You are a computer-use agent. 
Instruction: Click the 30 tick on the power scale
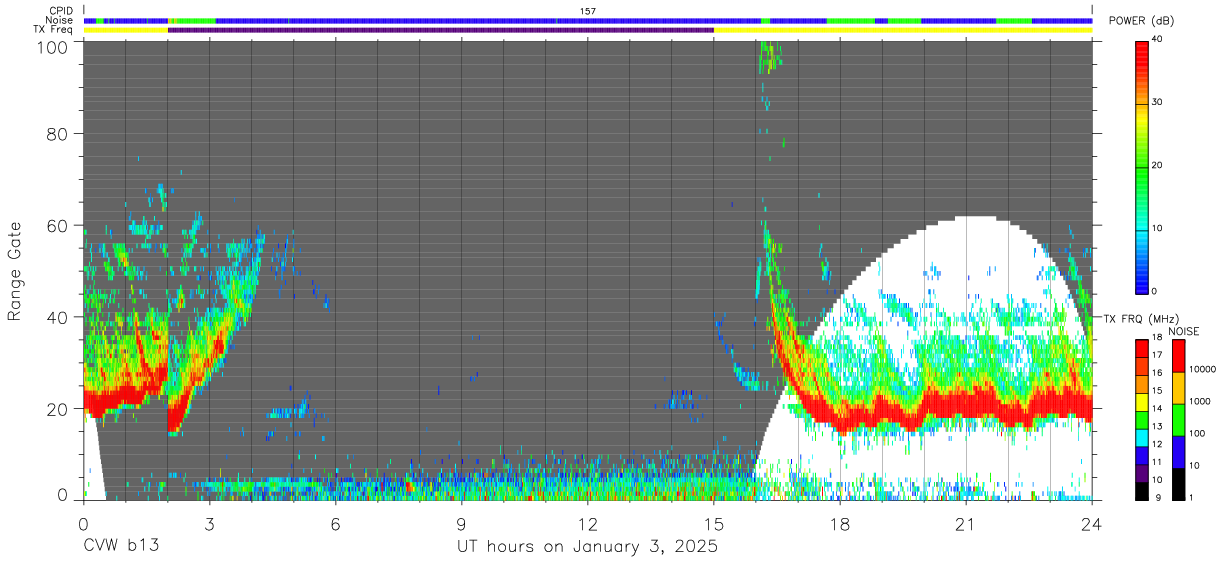coord(1157,102)
